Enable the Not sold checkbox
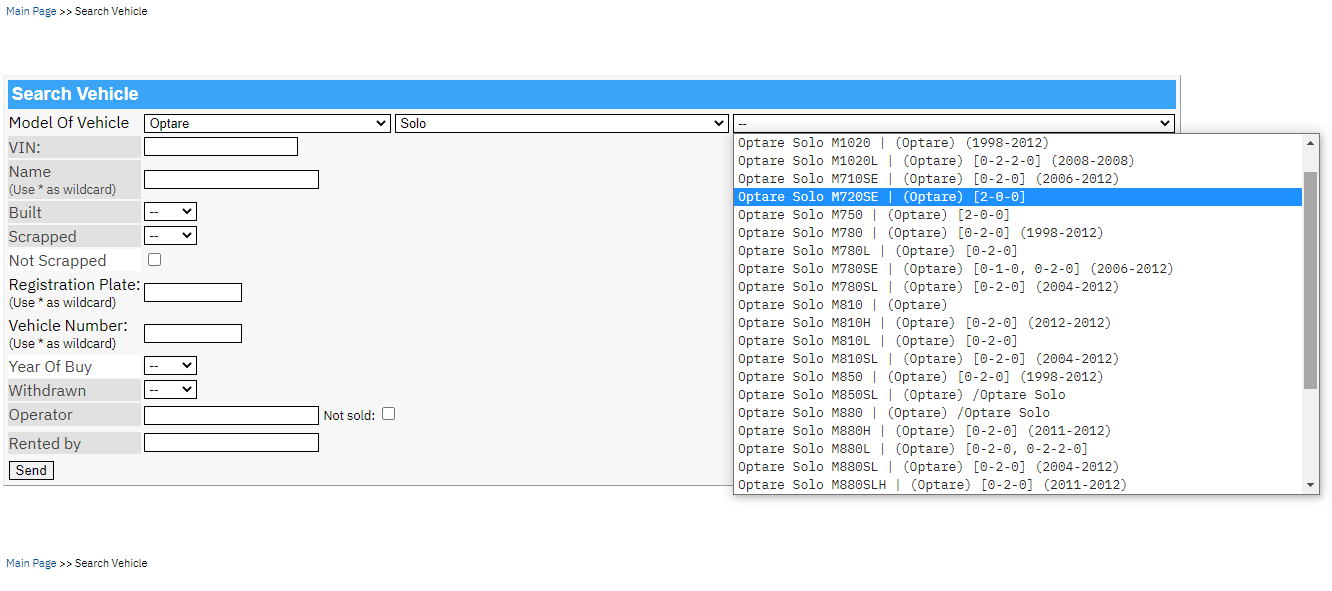 coord(388,414)
